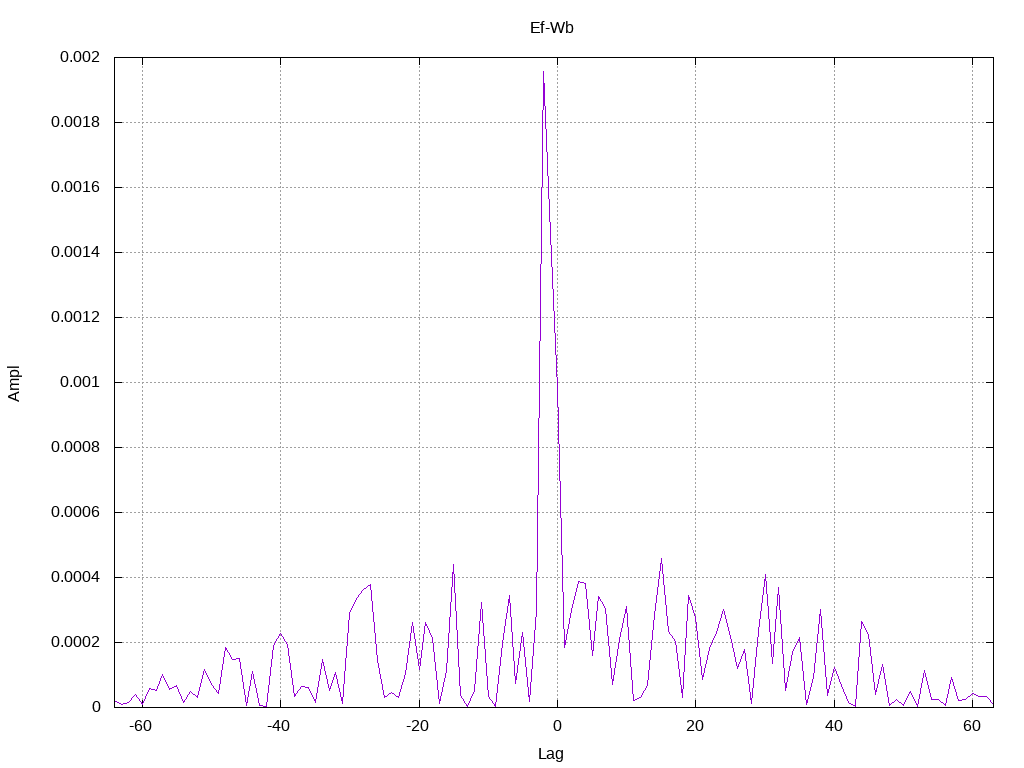Click the x-axis tick 60
Screen dimensions: 1024x768
click(x=972, y=726)
